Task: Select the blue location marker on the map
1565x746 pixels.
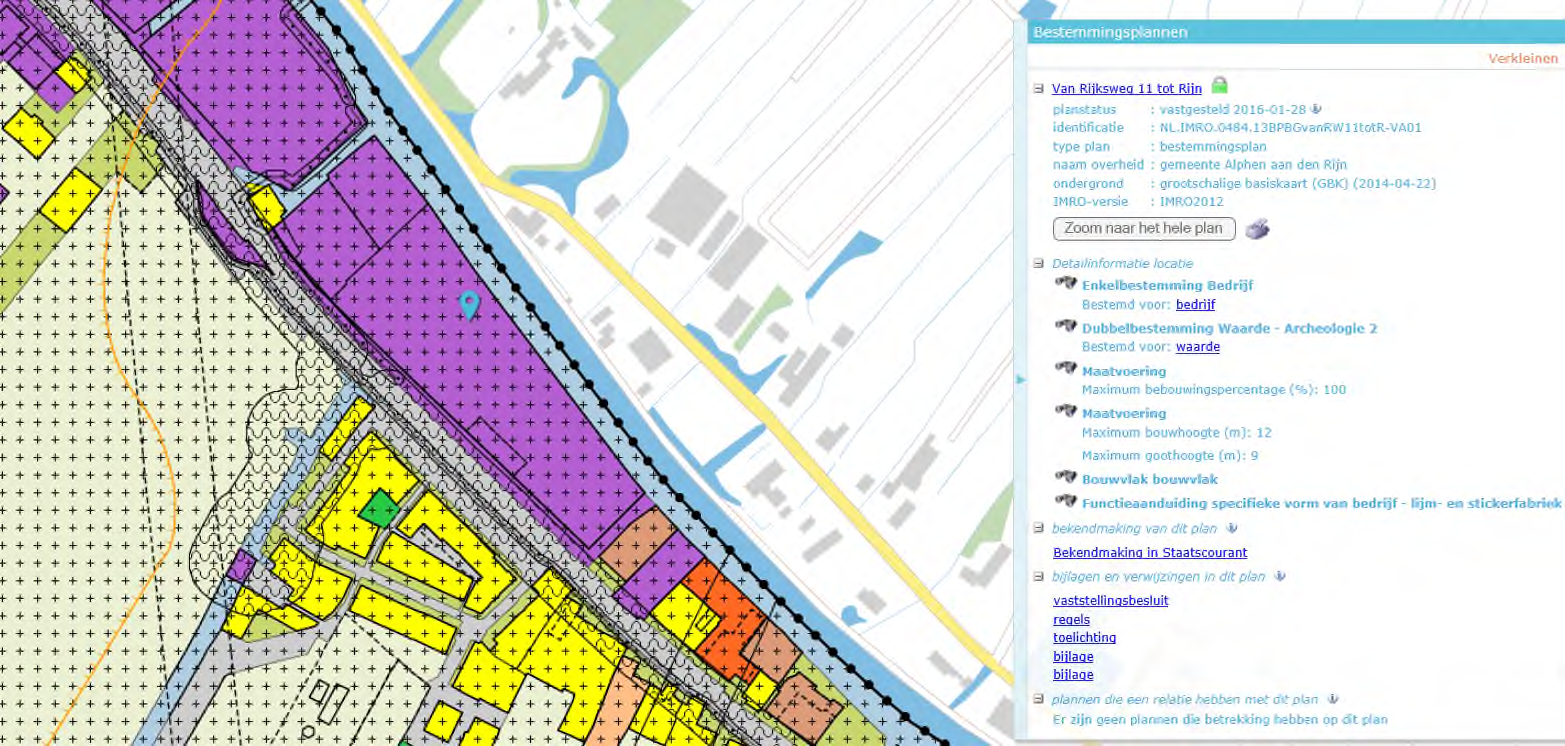Action: pos(470,304)
